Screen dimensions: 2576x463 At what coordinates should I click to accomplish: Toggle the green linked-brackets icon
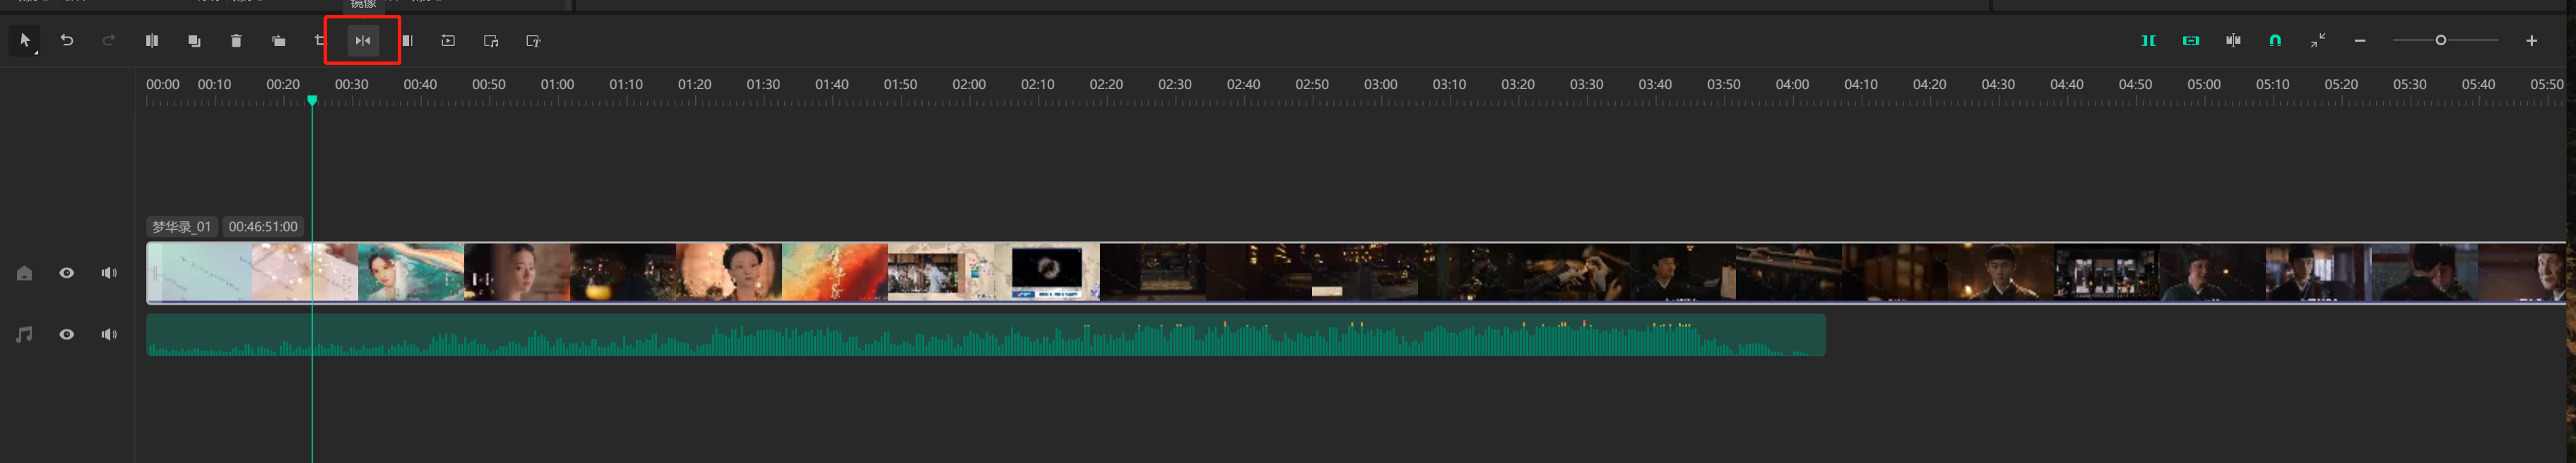pos(2191,41)
